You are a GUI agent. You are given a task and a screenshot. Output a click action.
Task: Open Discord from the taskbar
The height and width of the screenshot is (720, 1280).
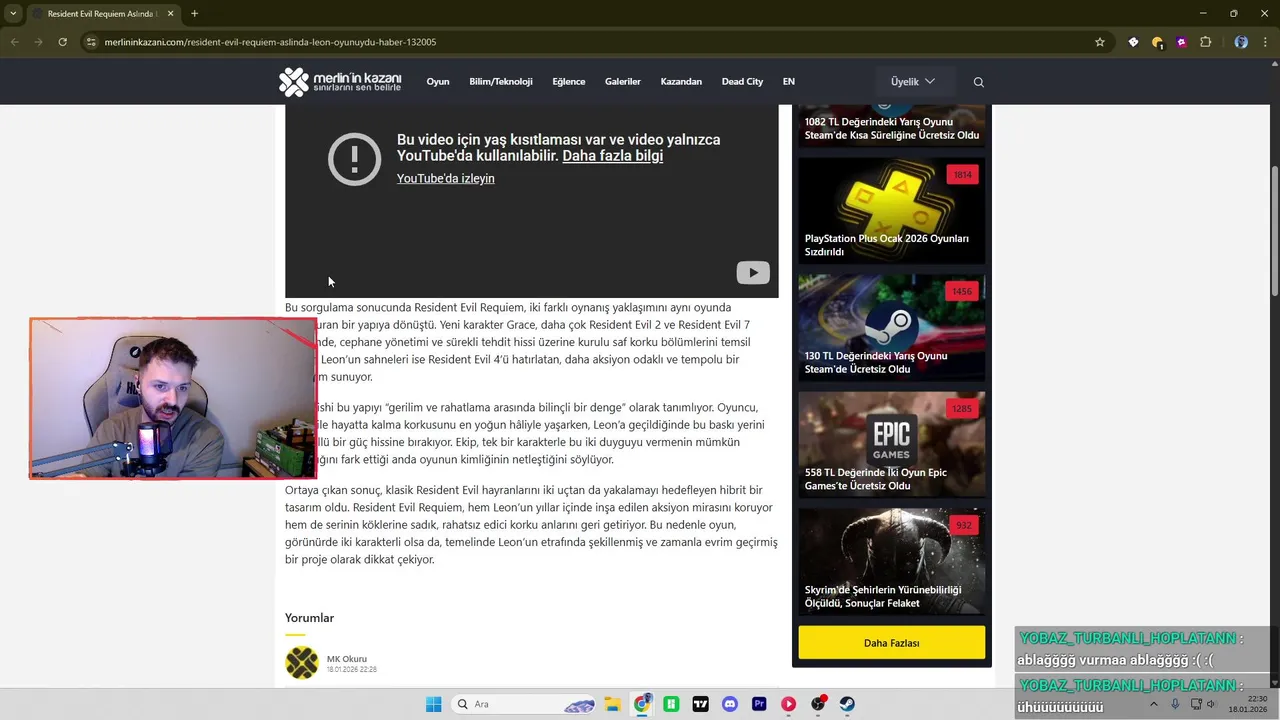(730, 704)
